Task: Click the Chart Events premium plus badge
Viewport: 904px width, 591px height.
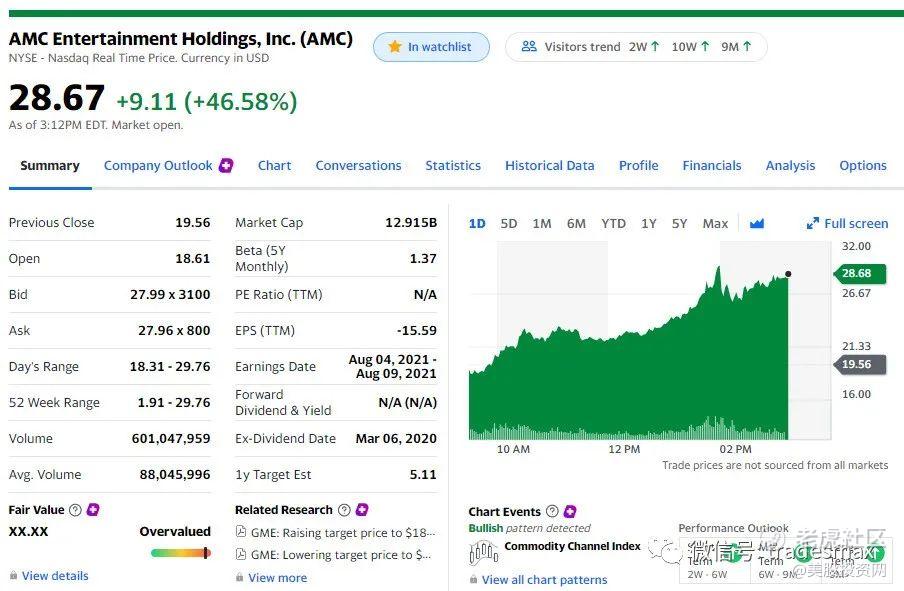Action: click(x=570, y=511)
